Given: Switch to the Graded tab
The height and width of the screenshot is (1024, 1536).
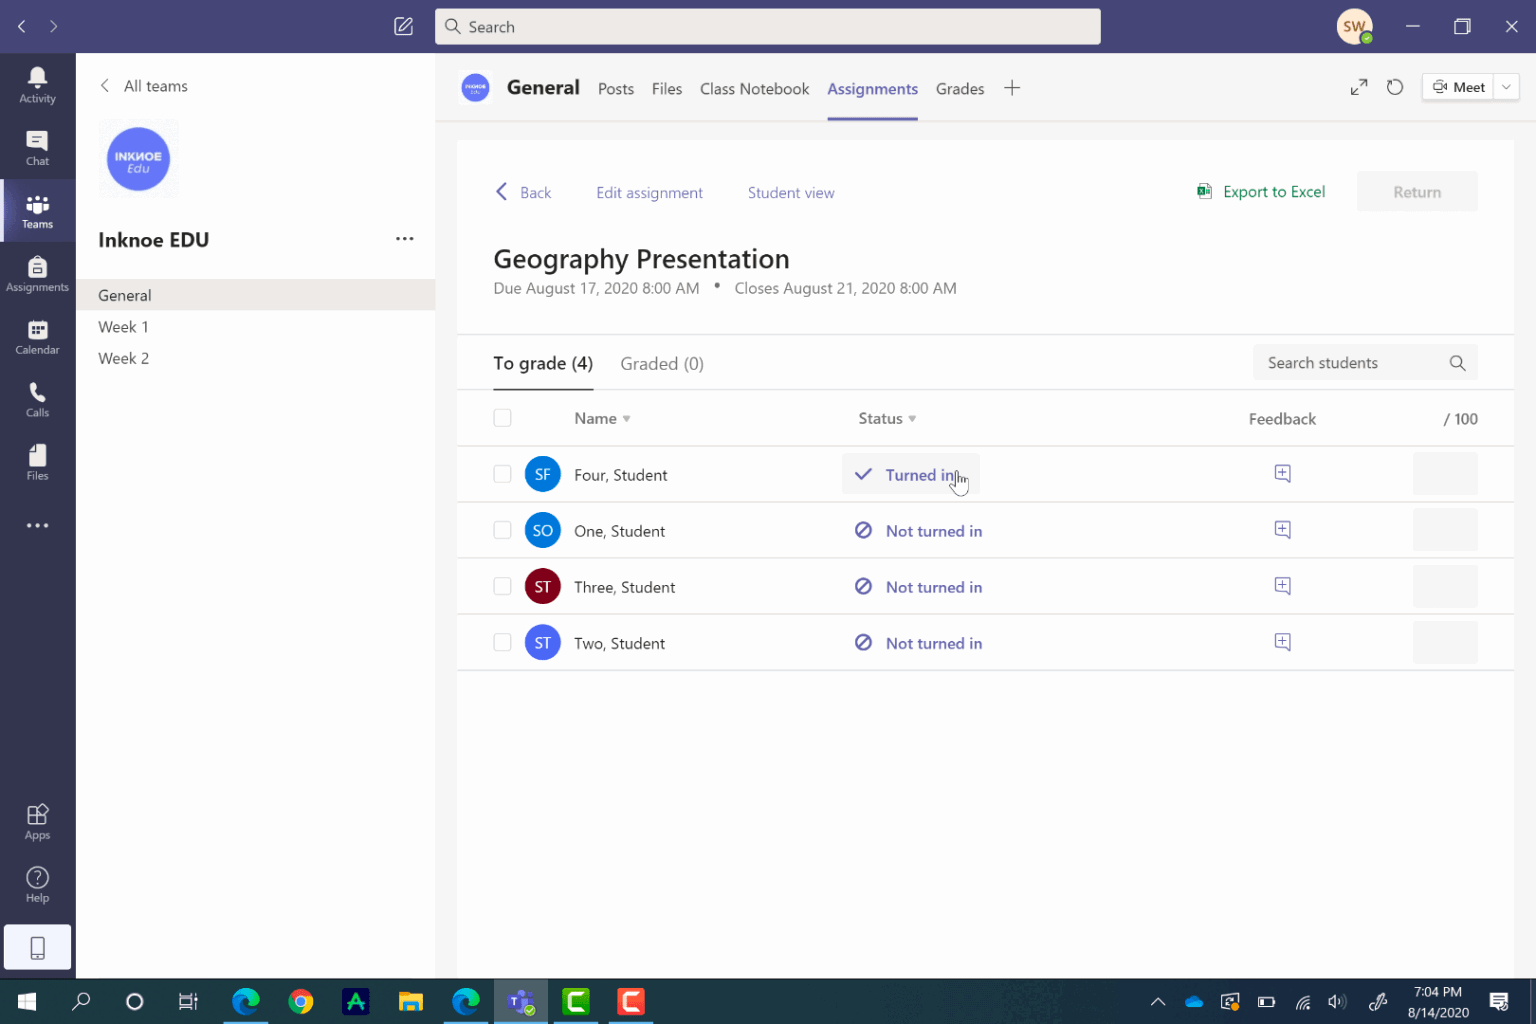Looking at the screenshot, I should coord(661,363).
